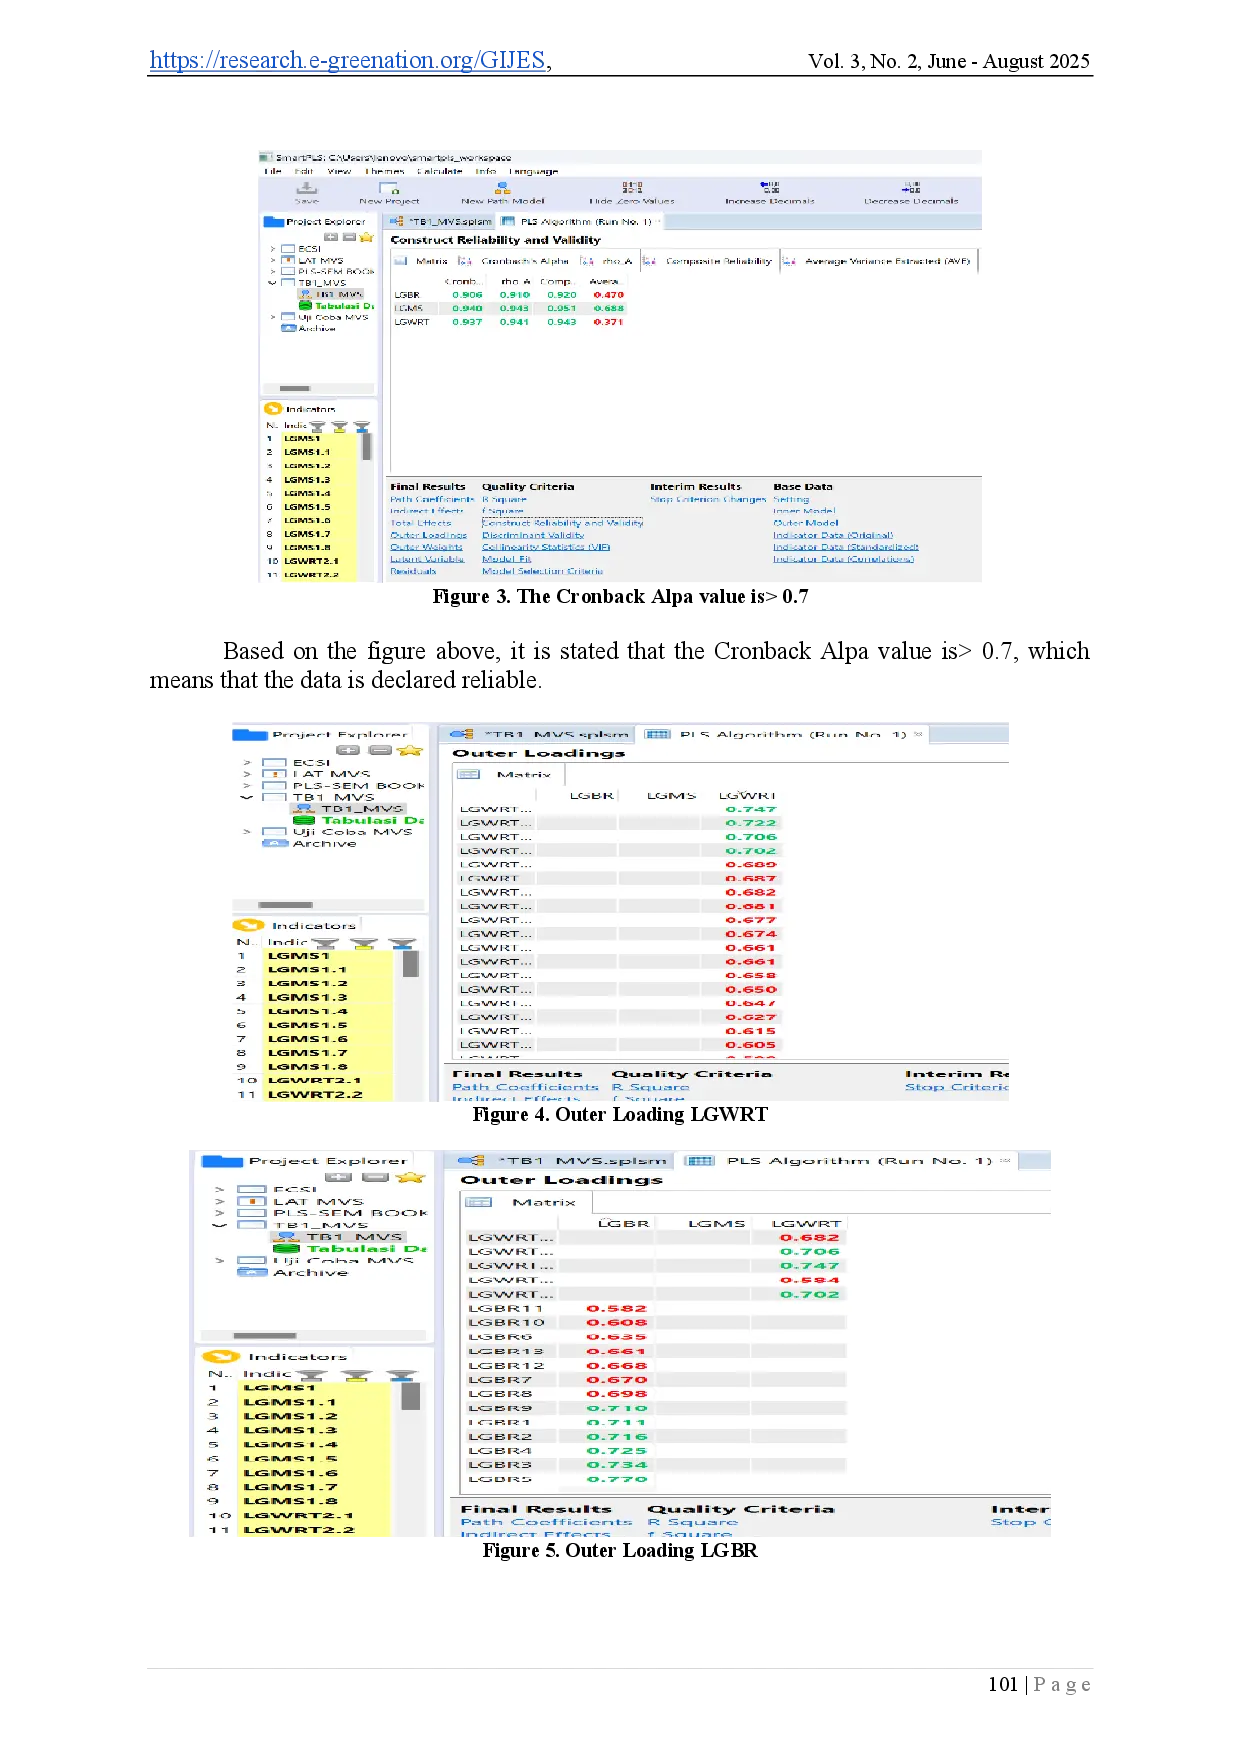Viewport: 1240px width, 1754px height.
Task: Open the Themes menu in the menu bar
Action: point(384,171)
